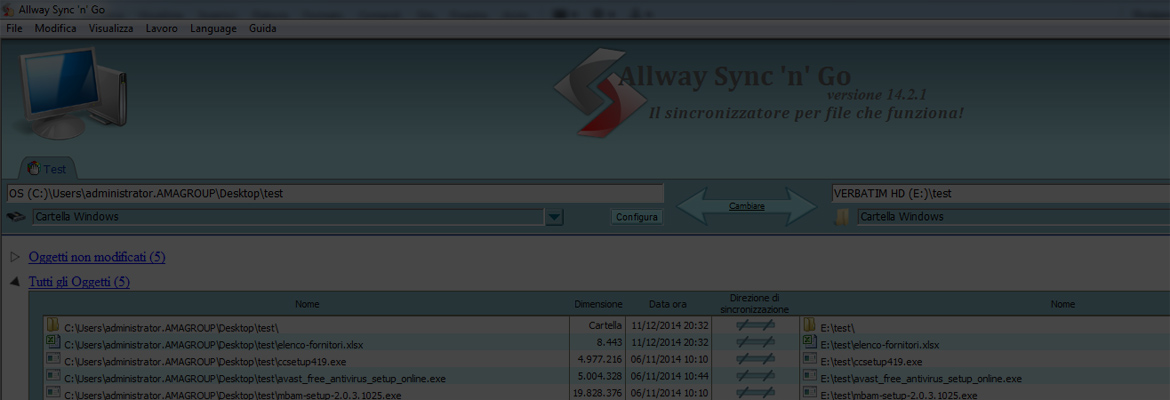Image resolution: width=1170 pixels, height=400 pixels.
Task: Click the size value 19.828.376
Action: point(597,394)
